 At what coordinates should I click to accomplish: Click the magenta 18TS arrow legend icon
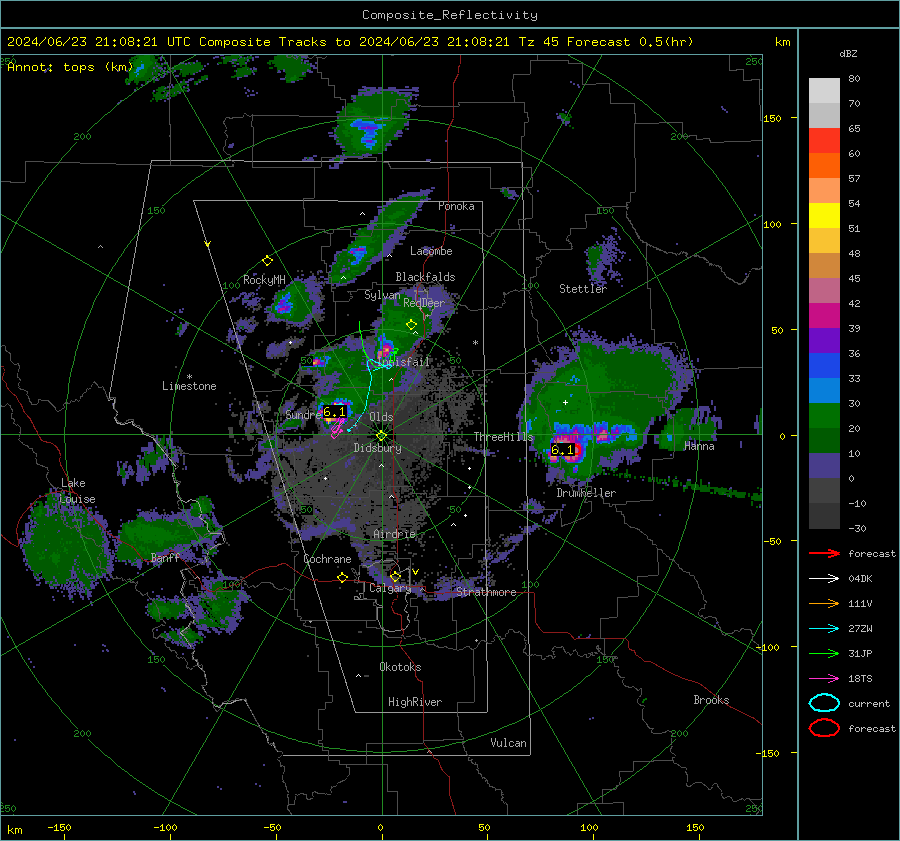[824, 679]
